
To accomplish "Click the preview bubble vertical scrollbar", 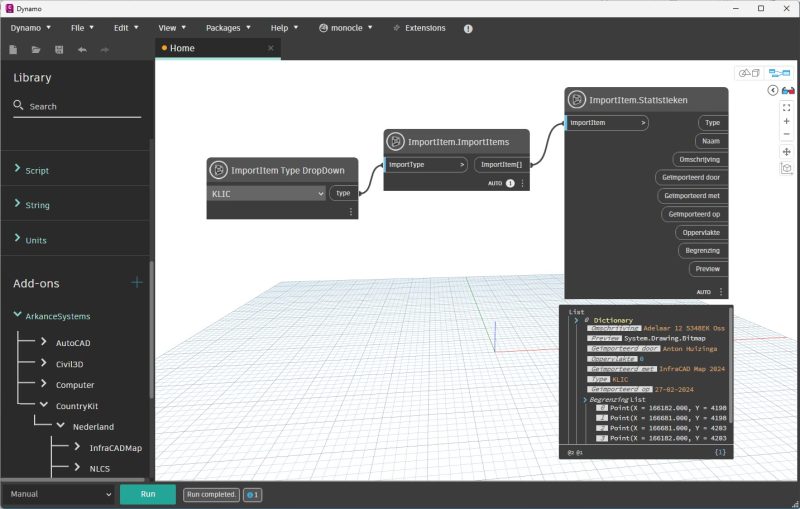I will [731, 365].
